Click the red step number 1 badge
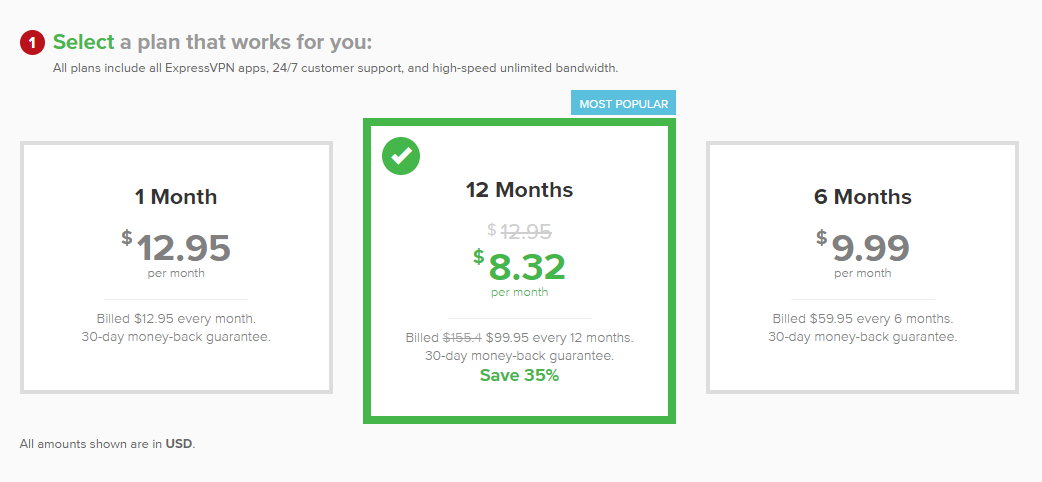This screenshot has width=1042, height=482. (32, 43)
